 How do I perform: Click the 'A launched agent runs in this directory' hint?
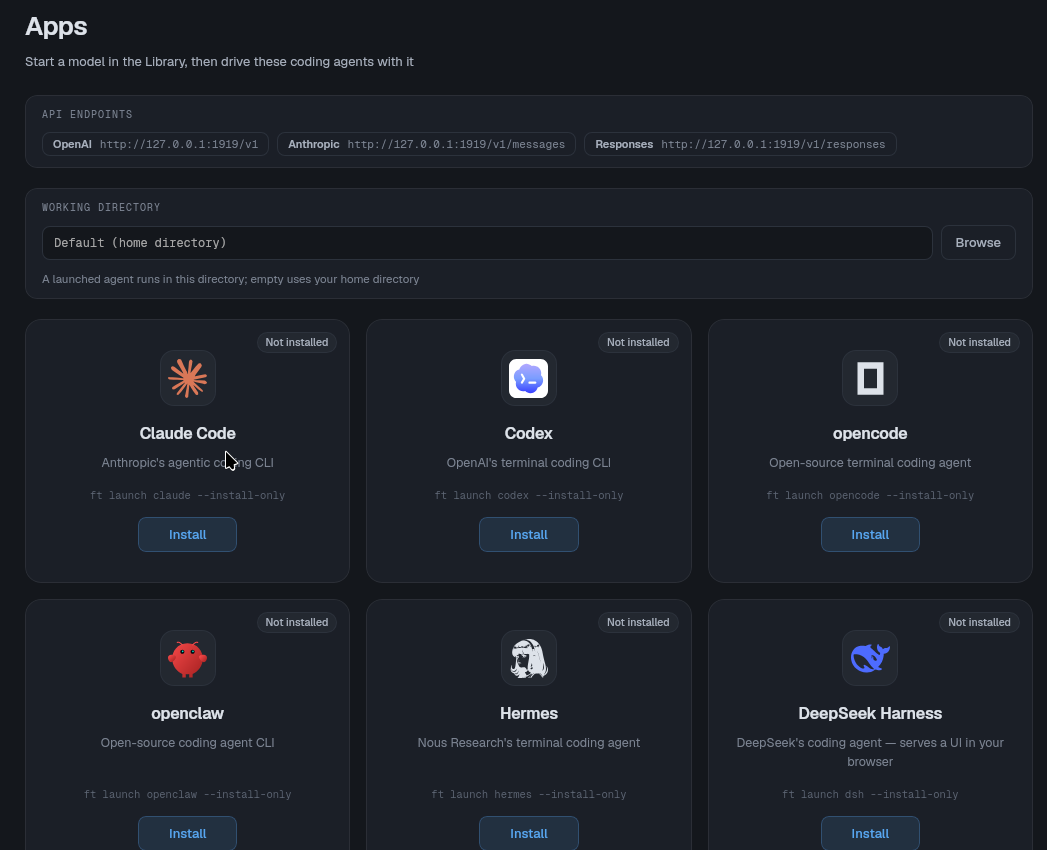tap(230, 279)
